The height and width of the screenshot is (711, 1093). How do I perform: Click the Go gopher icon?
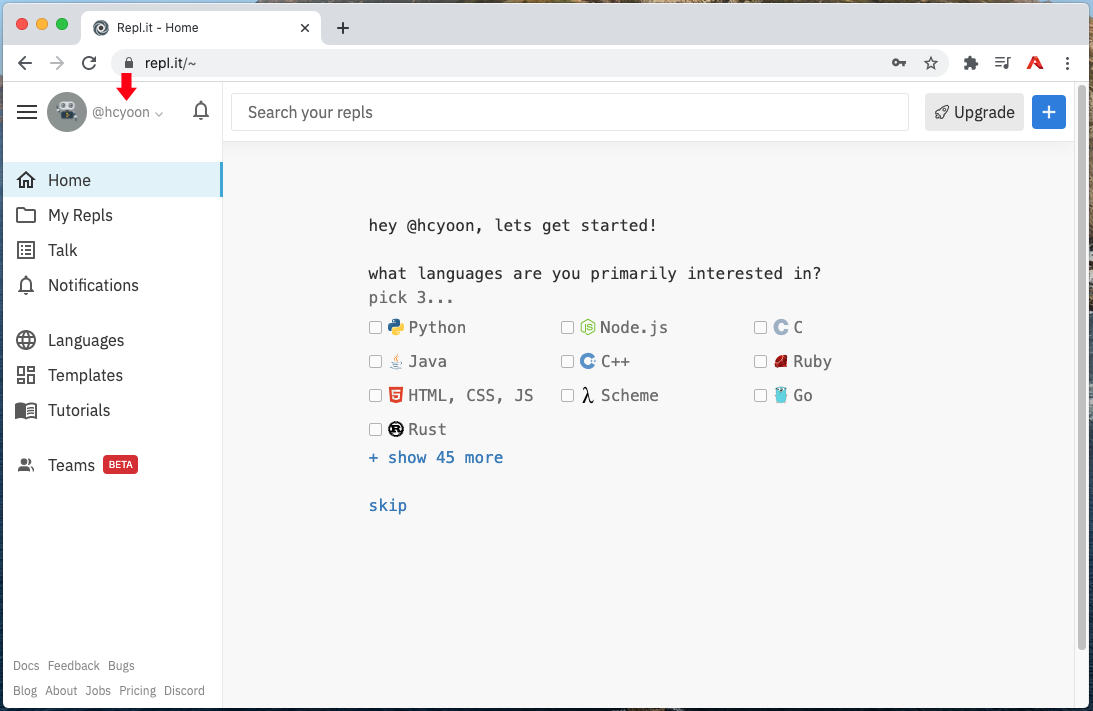point(781,395)
